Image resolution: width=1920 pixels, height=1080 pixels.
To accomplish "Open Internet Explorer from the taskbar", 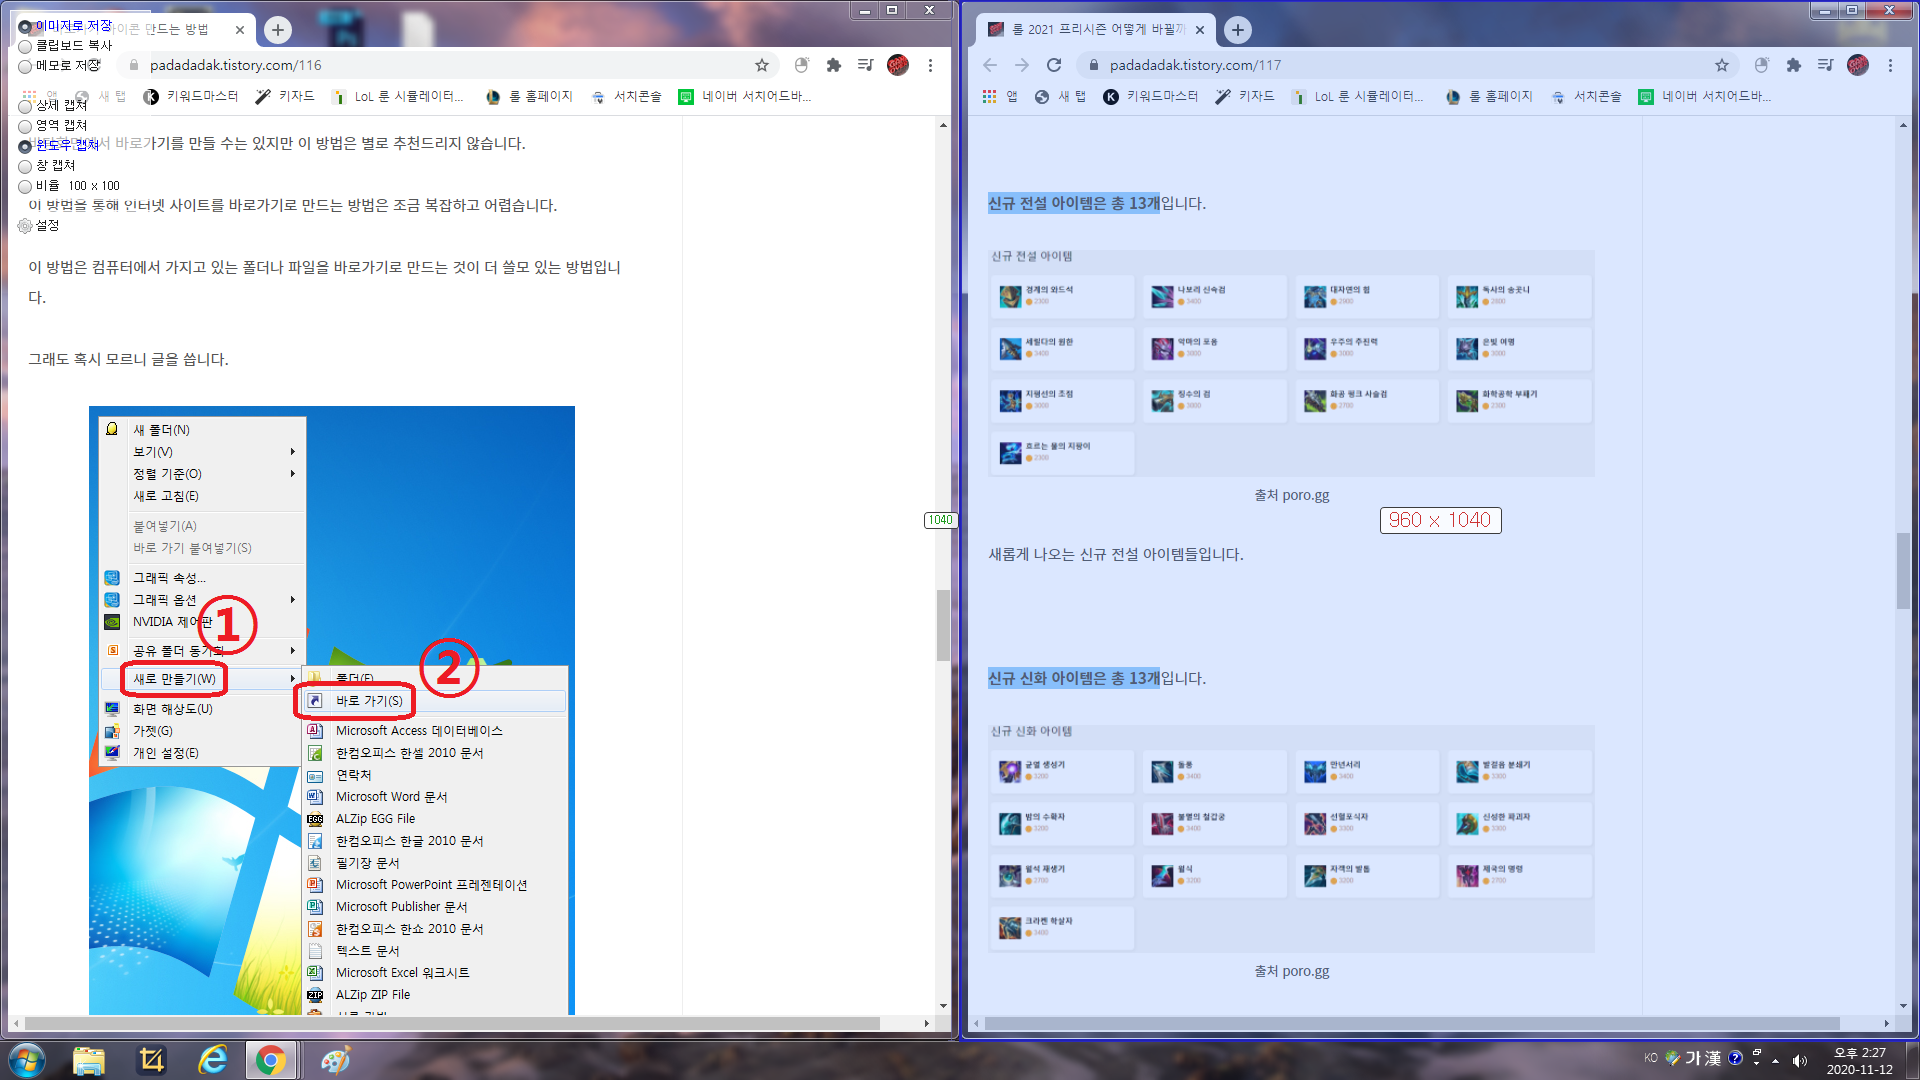I will pos(212,1059).
